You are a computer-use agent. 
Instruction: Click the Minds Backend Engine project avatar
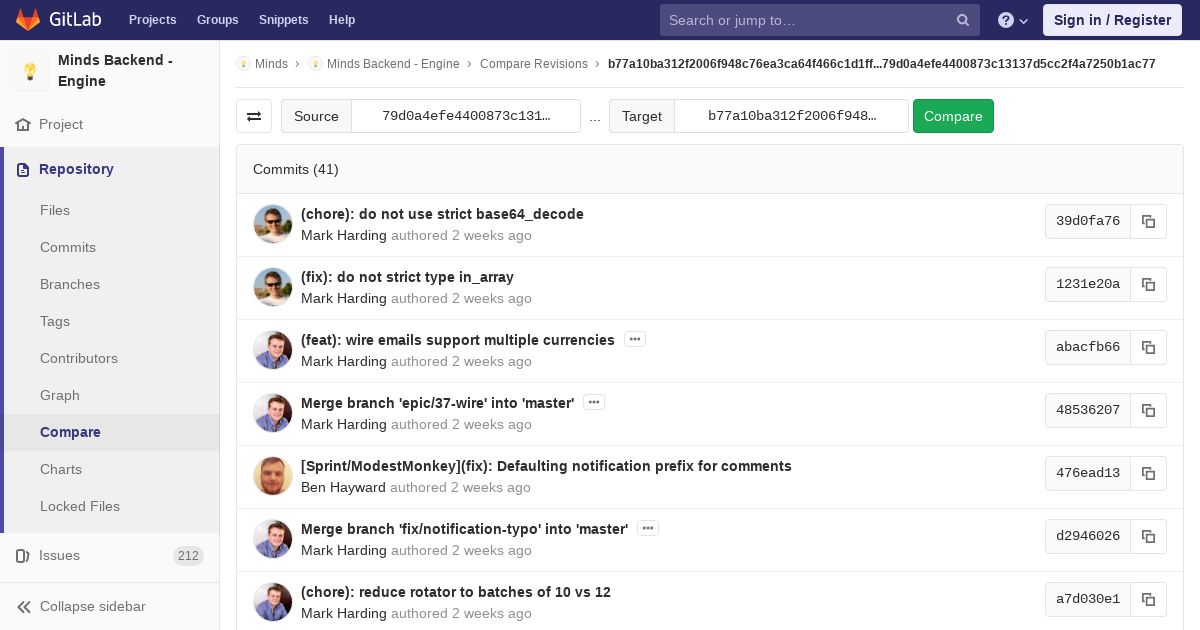pos(30,71)
